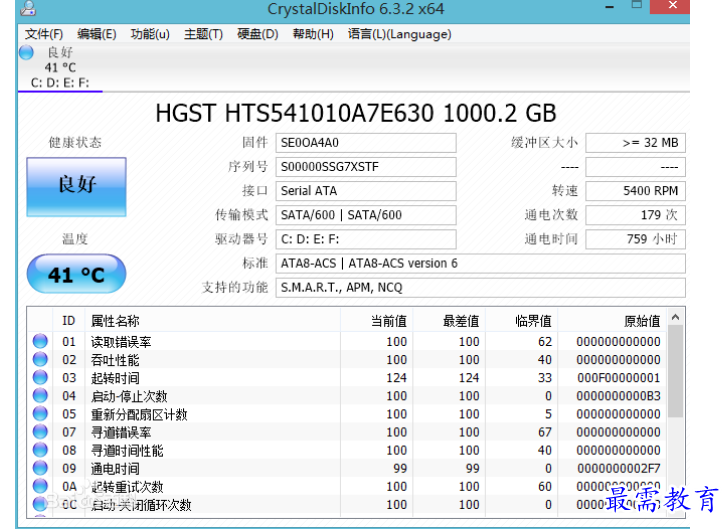The height and width of the screenshot is (531, 727).
Task: Click the 最差值 column header
Action: (449, 320)
